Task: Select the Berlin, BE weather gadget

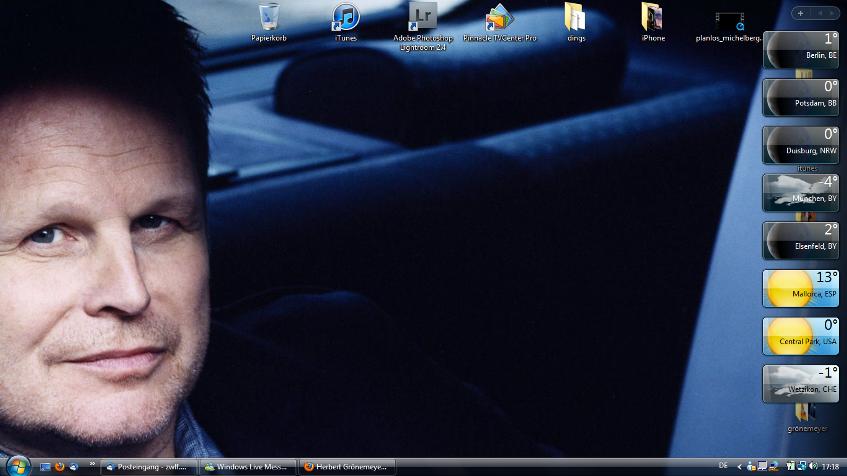Action: click(x=800, y=49)
